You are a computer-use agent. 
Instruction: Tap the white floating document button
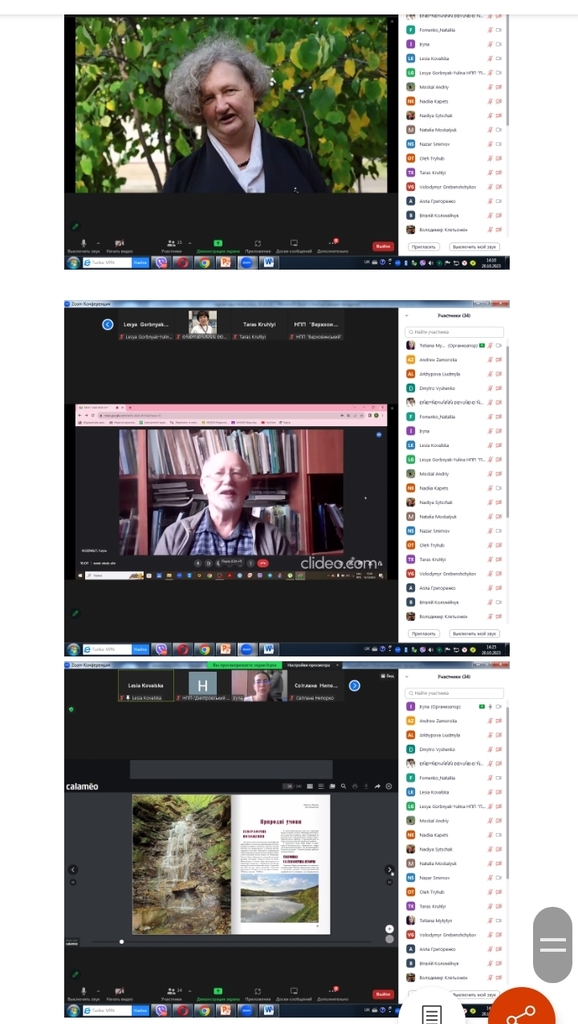[431, 1014]
